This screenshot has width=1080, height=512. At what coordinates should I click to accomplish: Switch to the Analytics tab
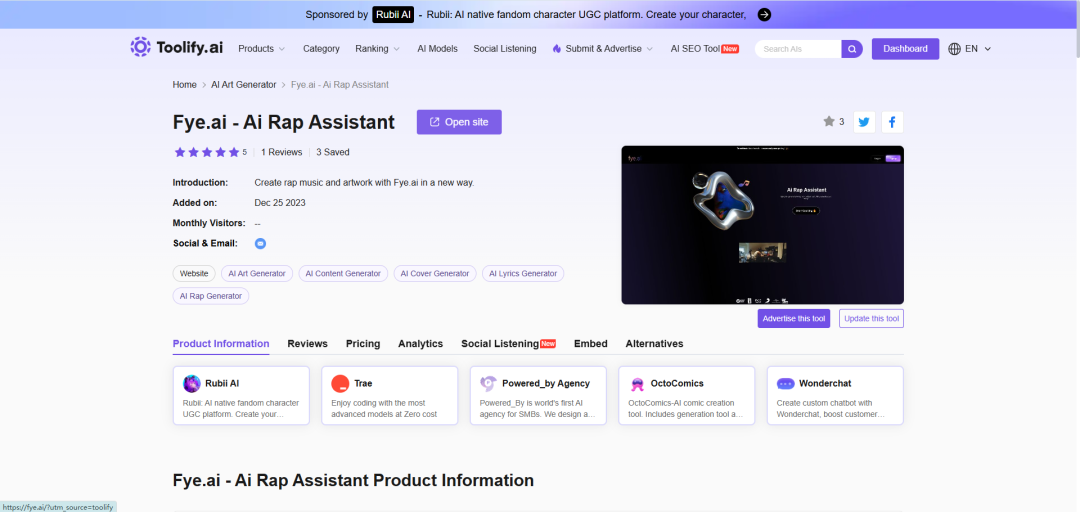[420, 343]
